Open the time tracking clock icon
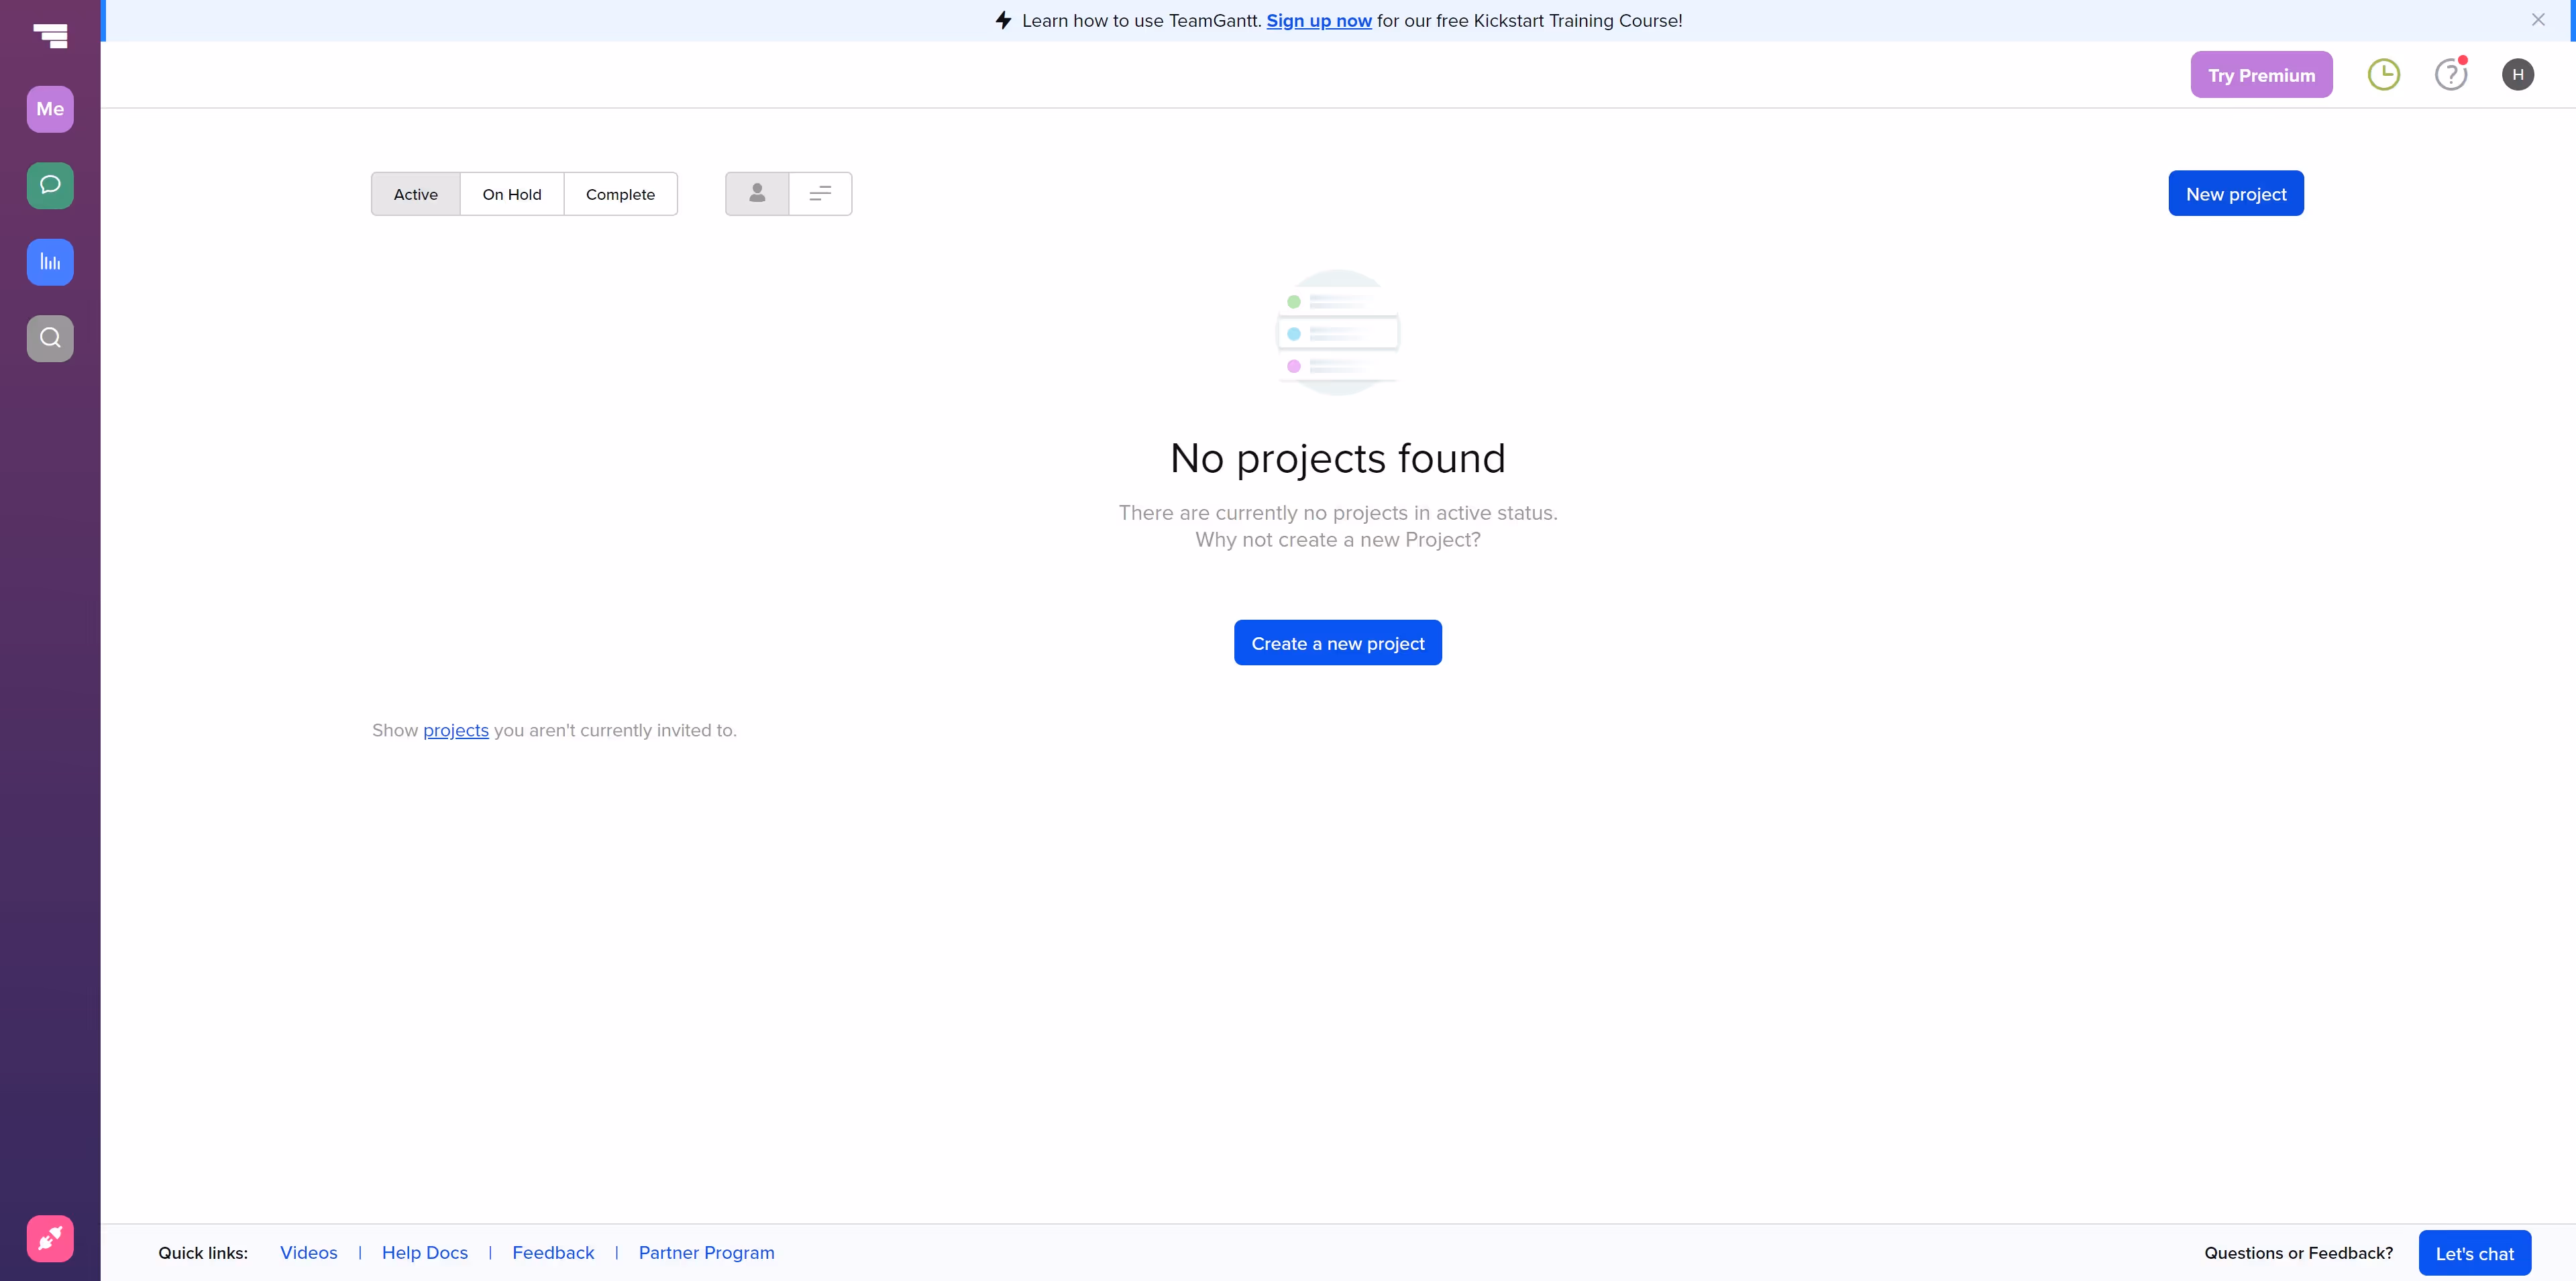 2383,75
